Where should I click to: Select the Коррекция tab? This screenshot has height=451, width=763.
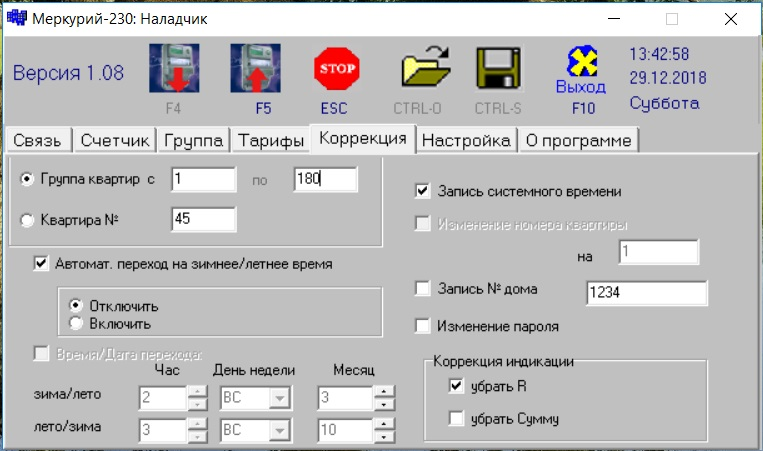(363, 139)
